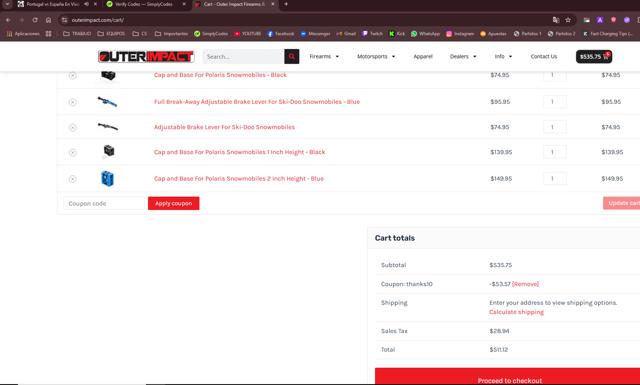Screen dimensions: 640x385
Task: Expand the Importantes bookmarks folder
Action: tap(171, 33)
